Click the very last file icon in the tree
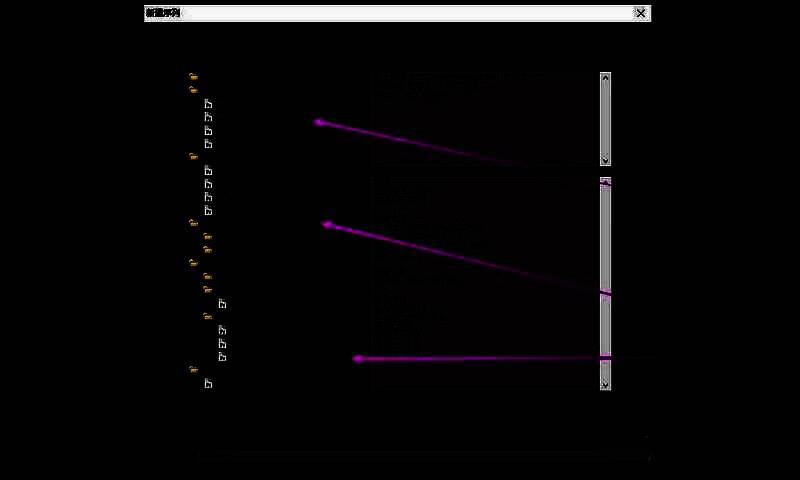Viewport: 800px width, 480px height. point(208,384)
